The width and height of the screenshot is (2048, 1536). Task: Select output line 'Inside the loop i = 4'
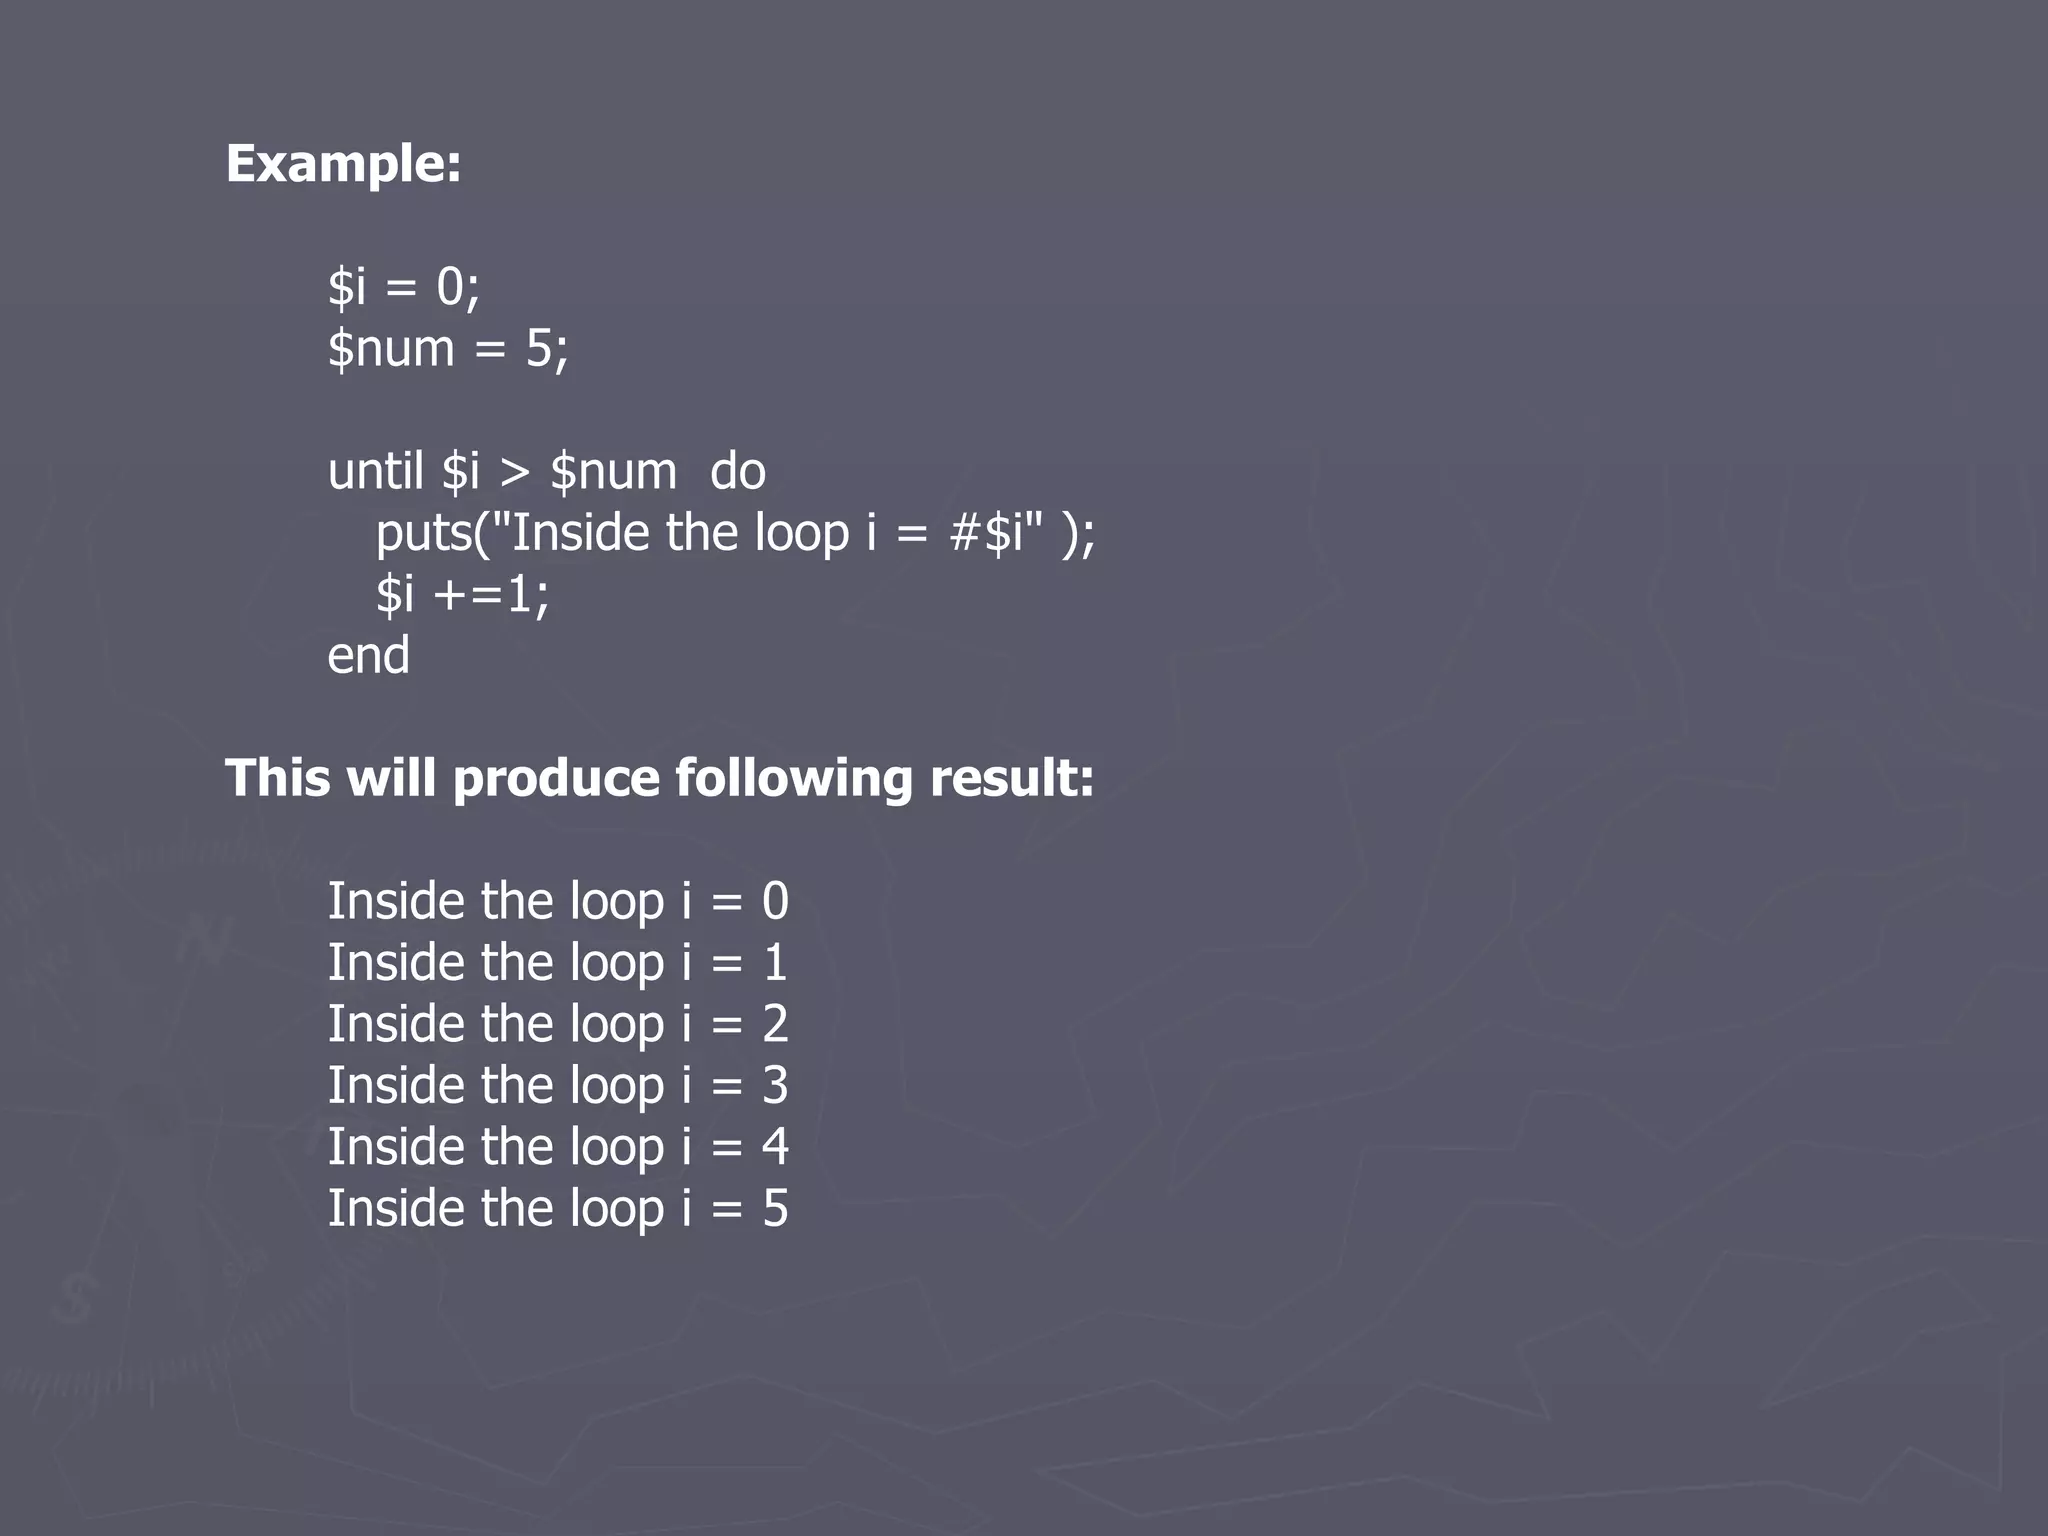point(558,1147)
